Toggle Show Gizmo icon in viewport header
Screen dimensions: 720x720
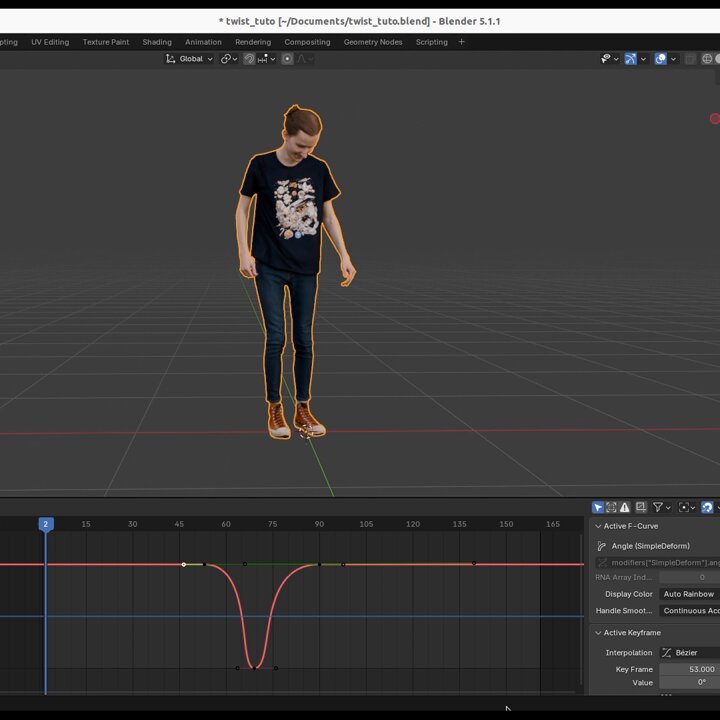click(x=630, y=59)
